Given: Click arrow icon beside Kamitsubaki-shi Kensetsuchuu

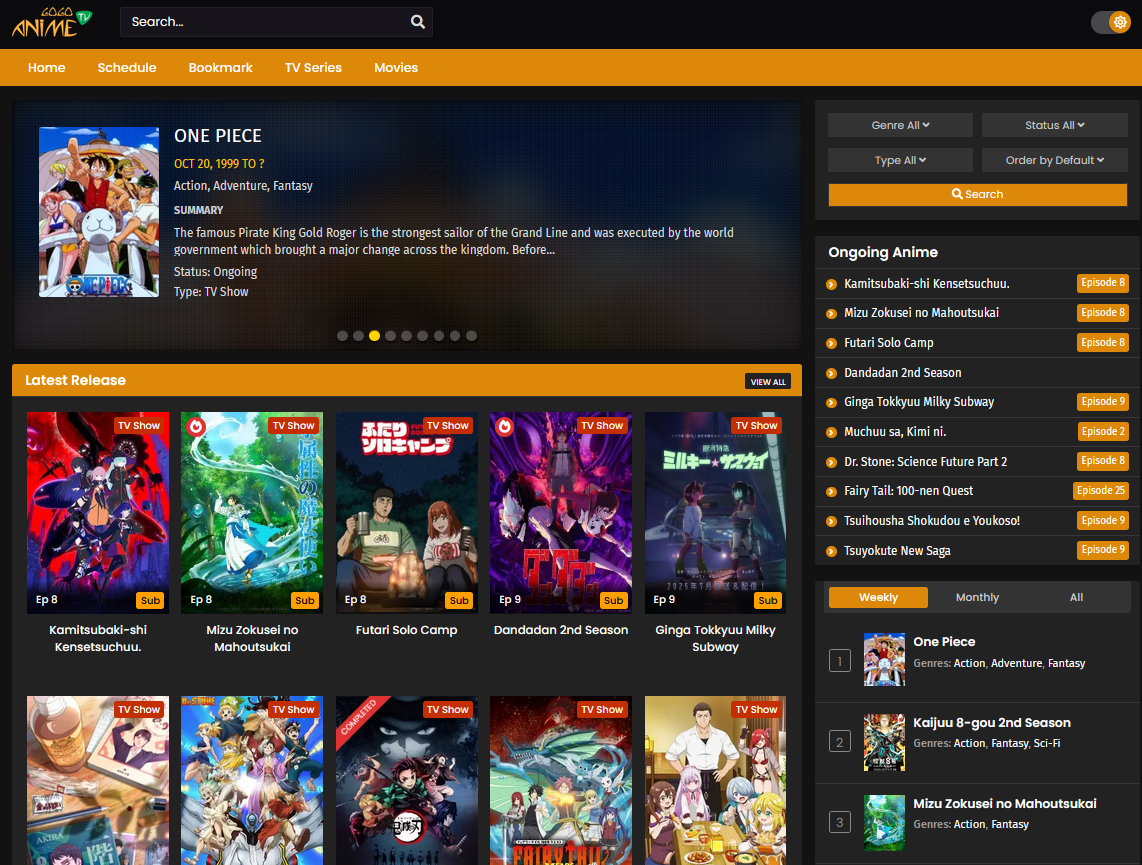Looking at the screenshot, I should tap(831, 284).
